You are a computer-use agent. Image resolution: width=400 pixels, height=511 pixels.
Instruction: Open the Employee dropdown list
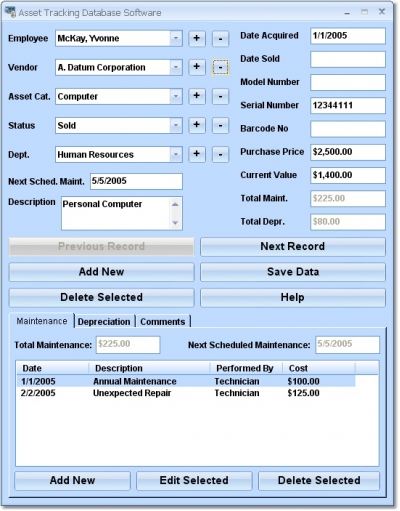[x=176, y=38]
